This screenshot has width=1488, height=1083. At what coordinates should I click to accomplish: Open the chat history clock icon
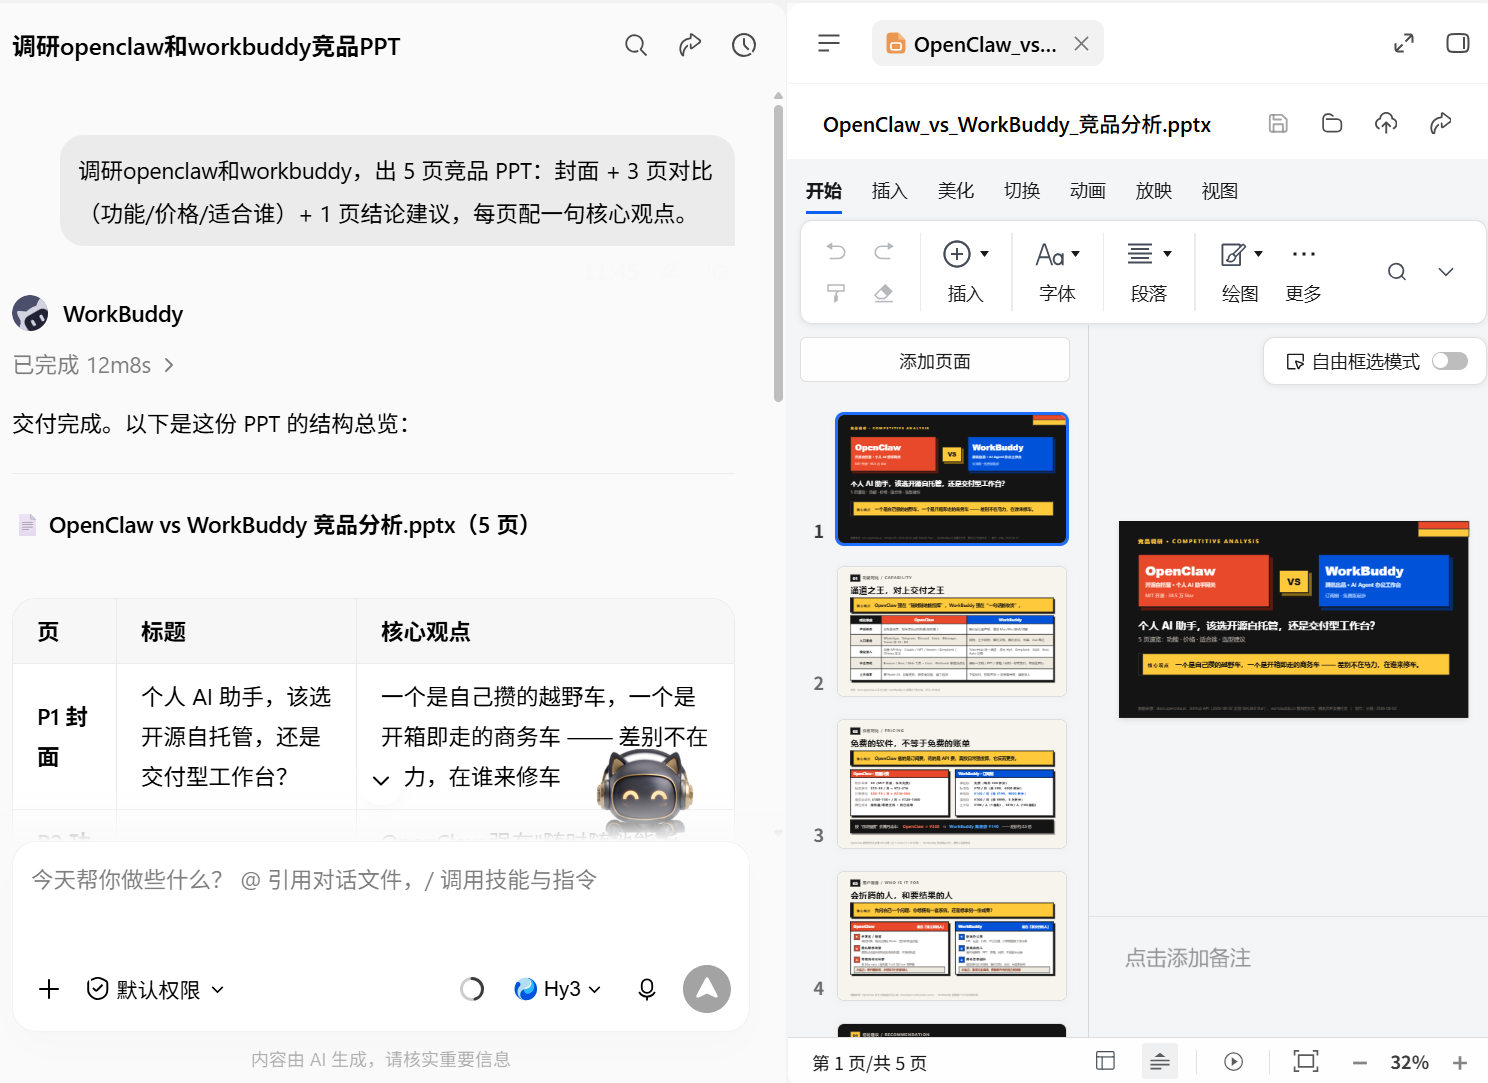point(744,45)
